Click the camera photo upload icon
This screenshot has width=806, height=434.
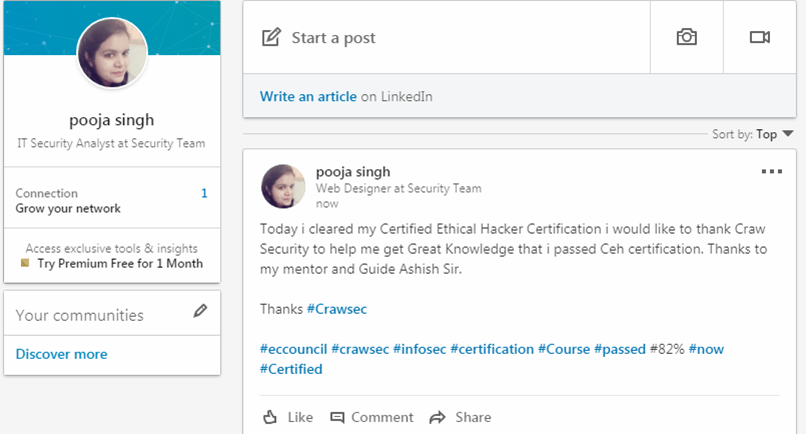coord(686,37)
